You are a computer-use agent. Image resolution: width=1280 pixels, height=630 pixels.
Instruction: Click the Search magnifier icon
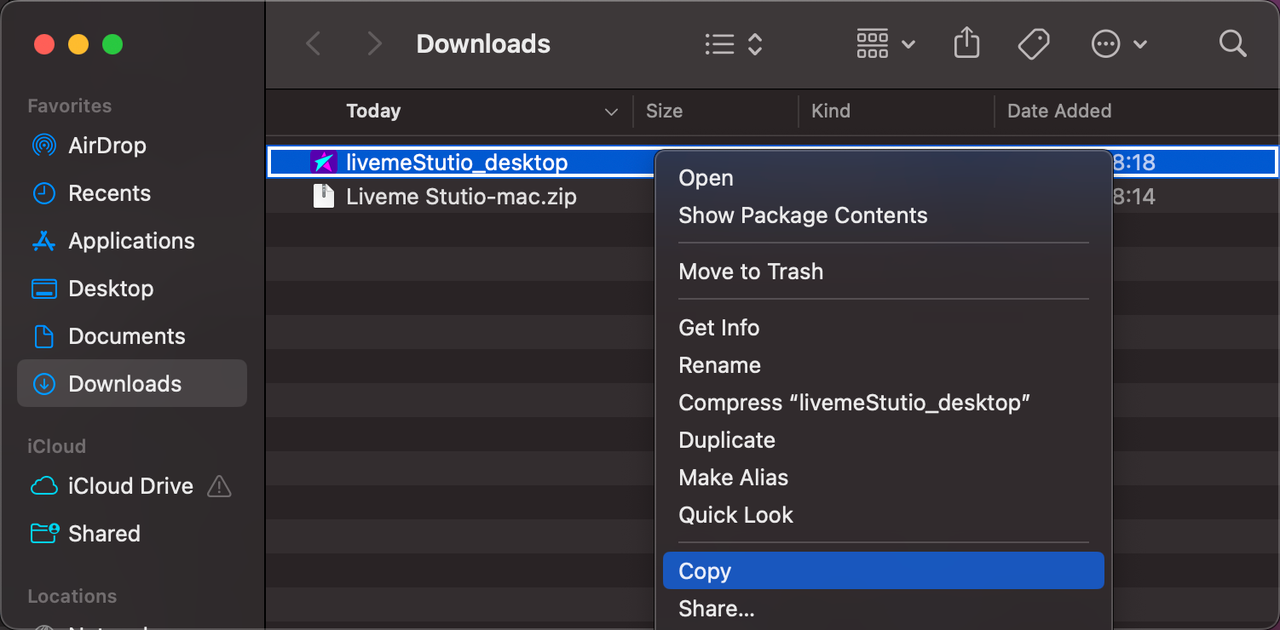(1232, 44)
